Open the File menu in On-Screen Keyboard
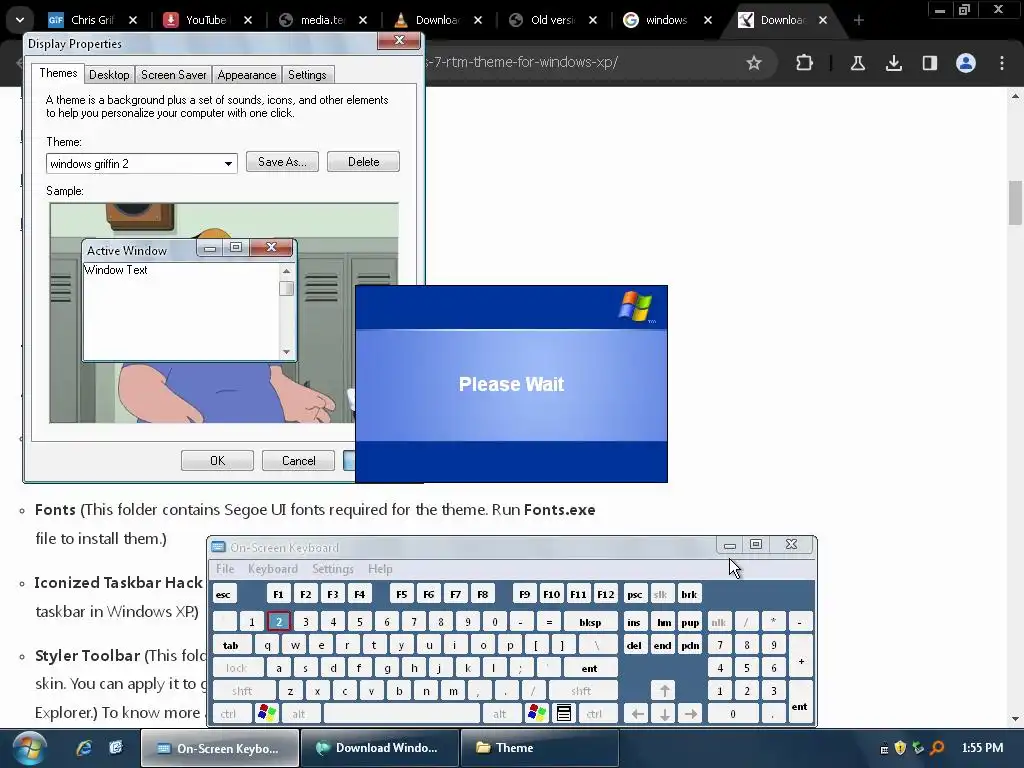 tap(225, 569)
